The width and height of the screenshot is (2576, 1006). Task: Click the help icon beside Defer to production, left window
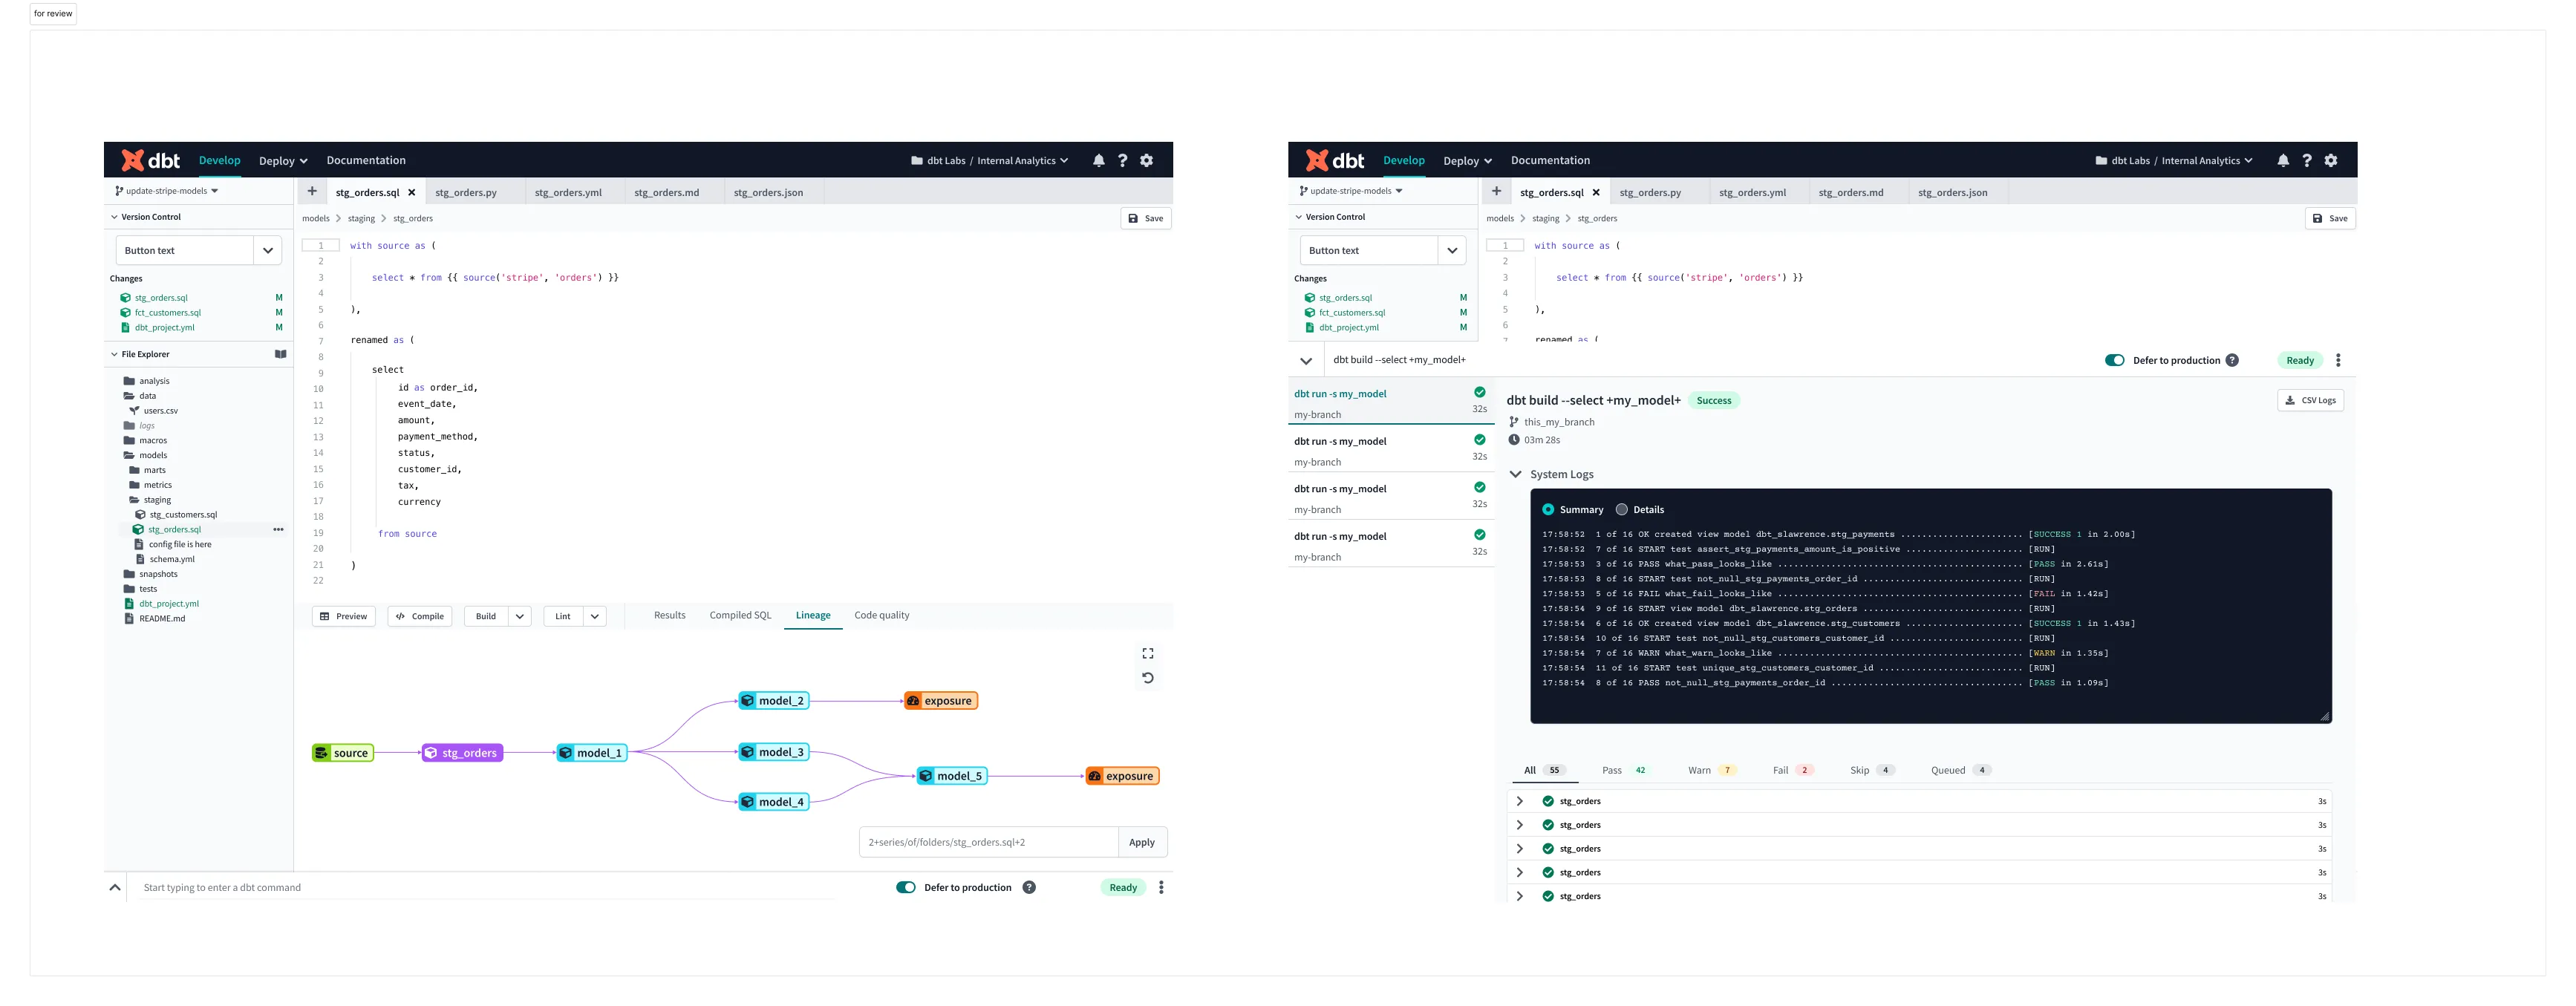1028,887
